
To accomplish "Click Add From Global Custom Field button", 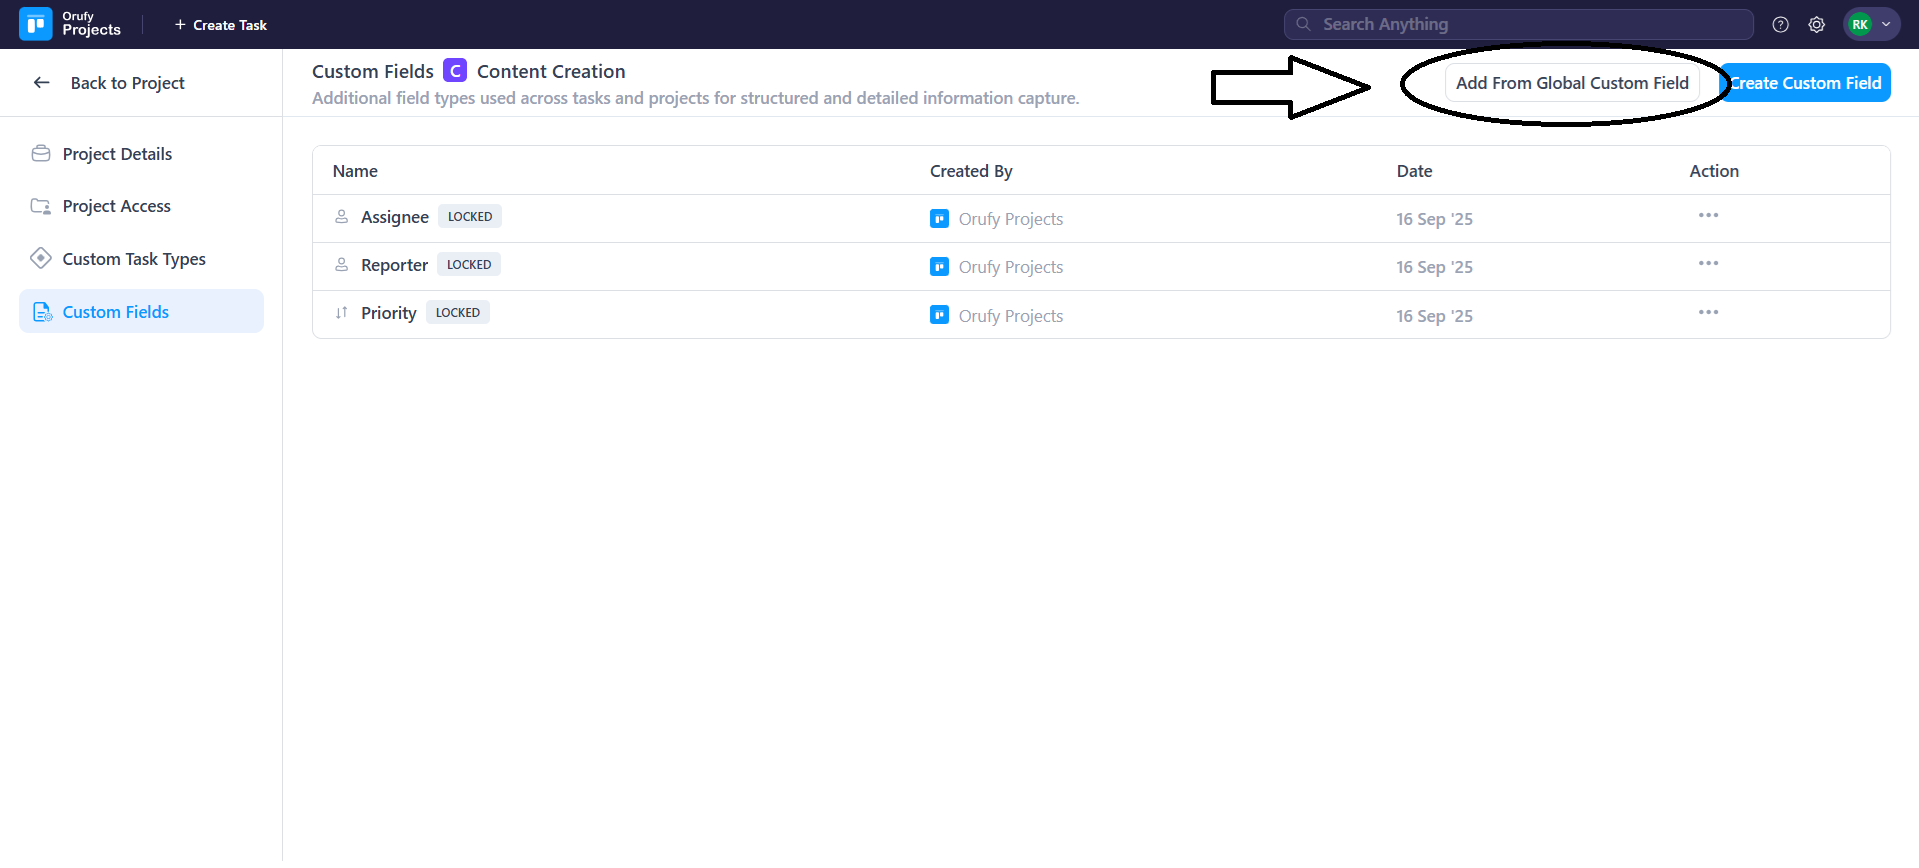I will (1571, 83).
